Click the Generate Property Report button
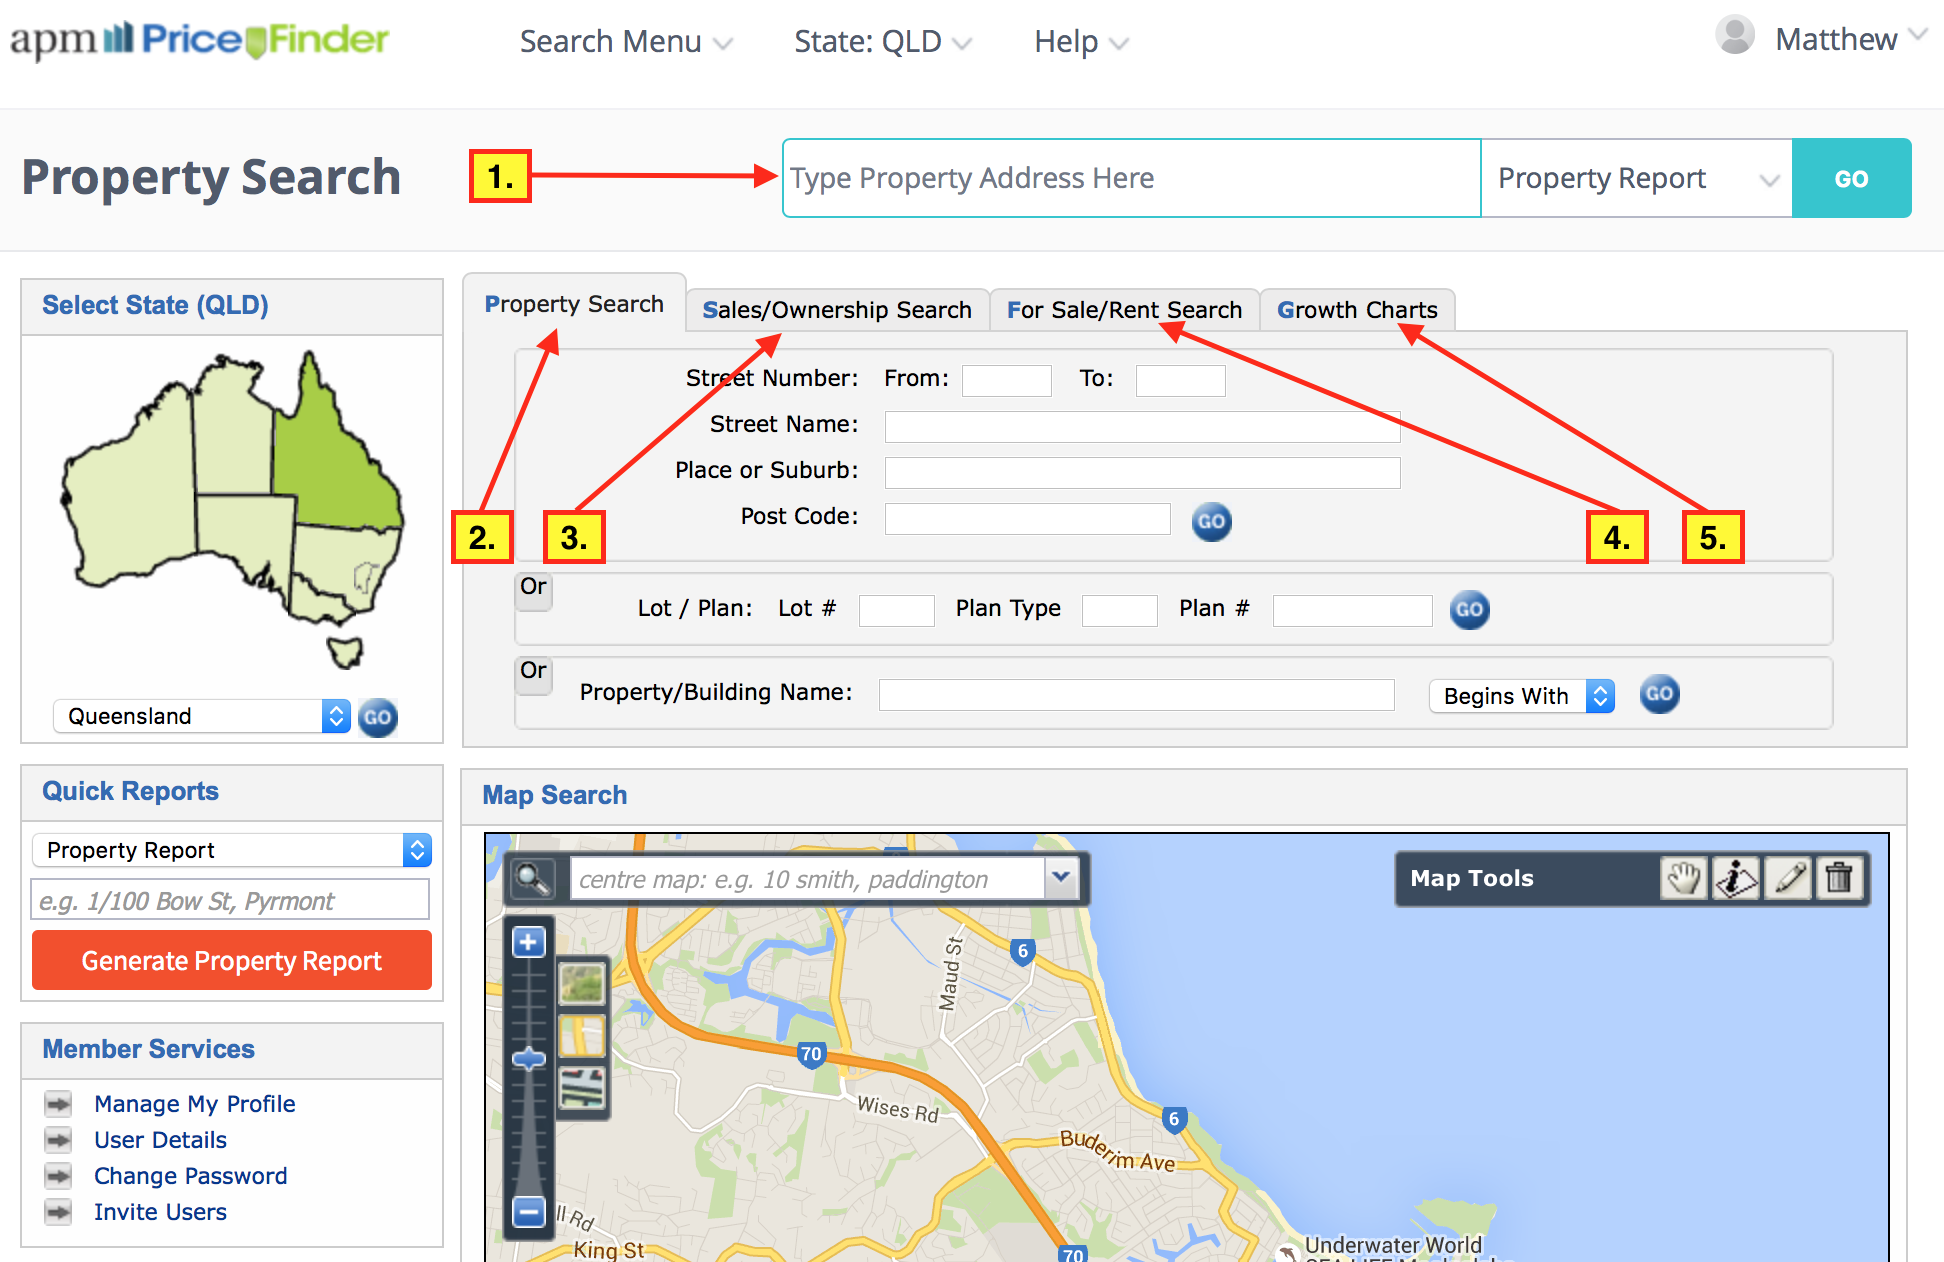Screen dimensions: 1944x1262 click(x=231, y=960)
